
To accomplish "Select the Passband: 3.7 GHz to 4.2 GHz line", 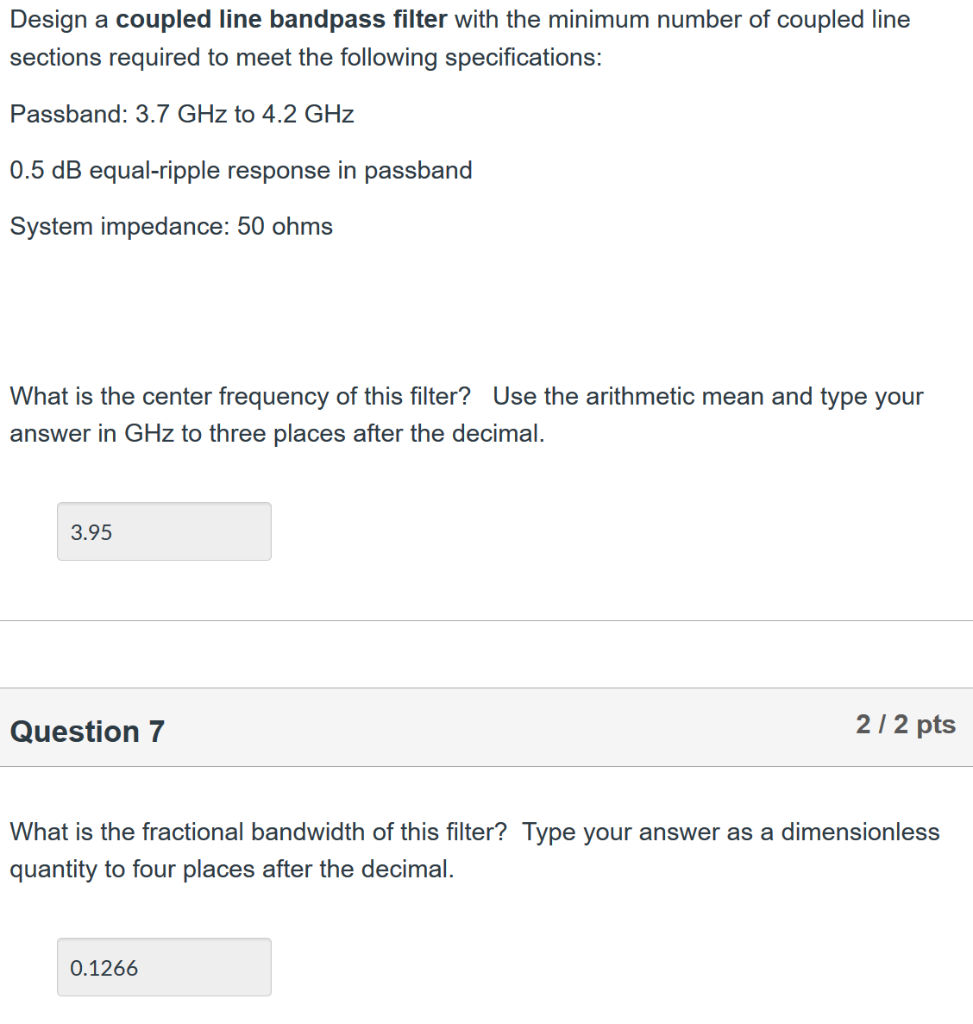I will tap(181, 114).
